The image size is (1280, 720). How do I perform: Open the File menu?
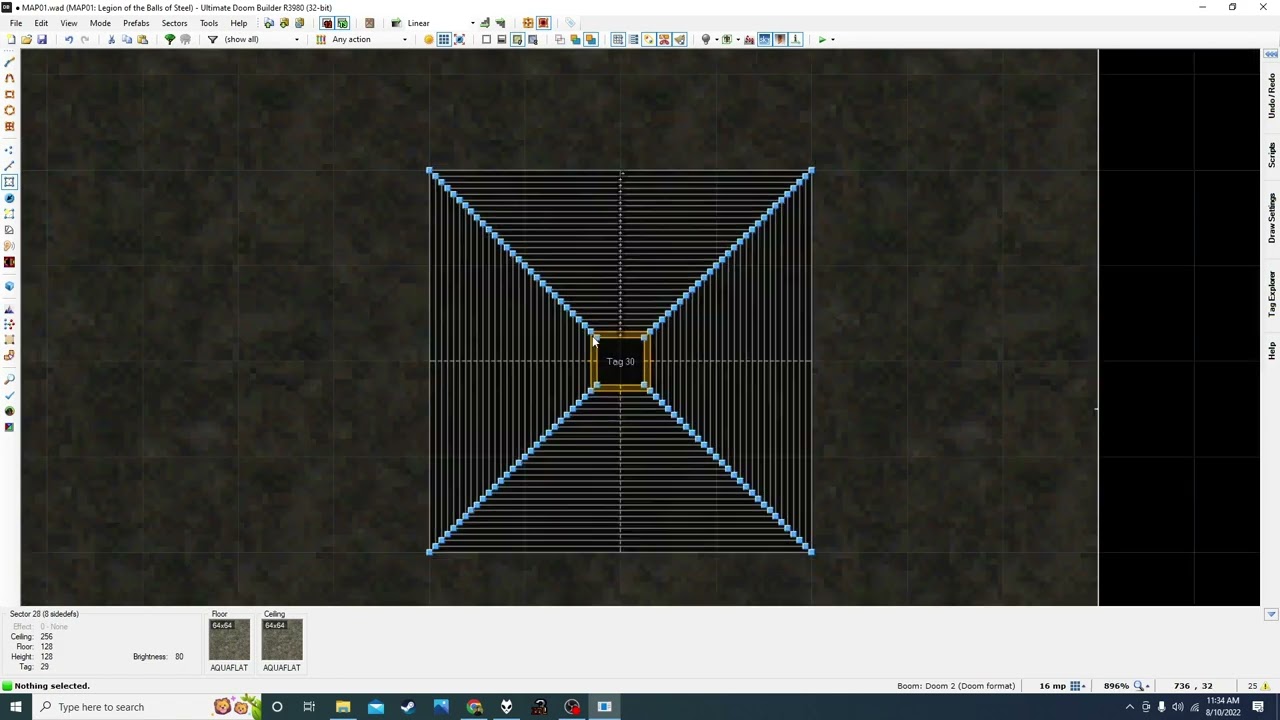(x=16, y=23)
